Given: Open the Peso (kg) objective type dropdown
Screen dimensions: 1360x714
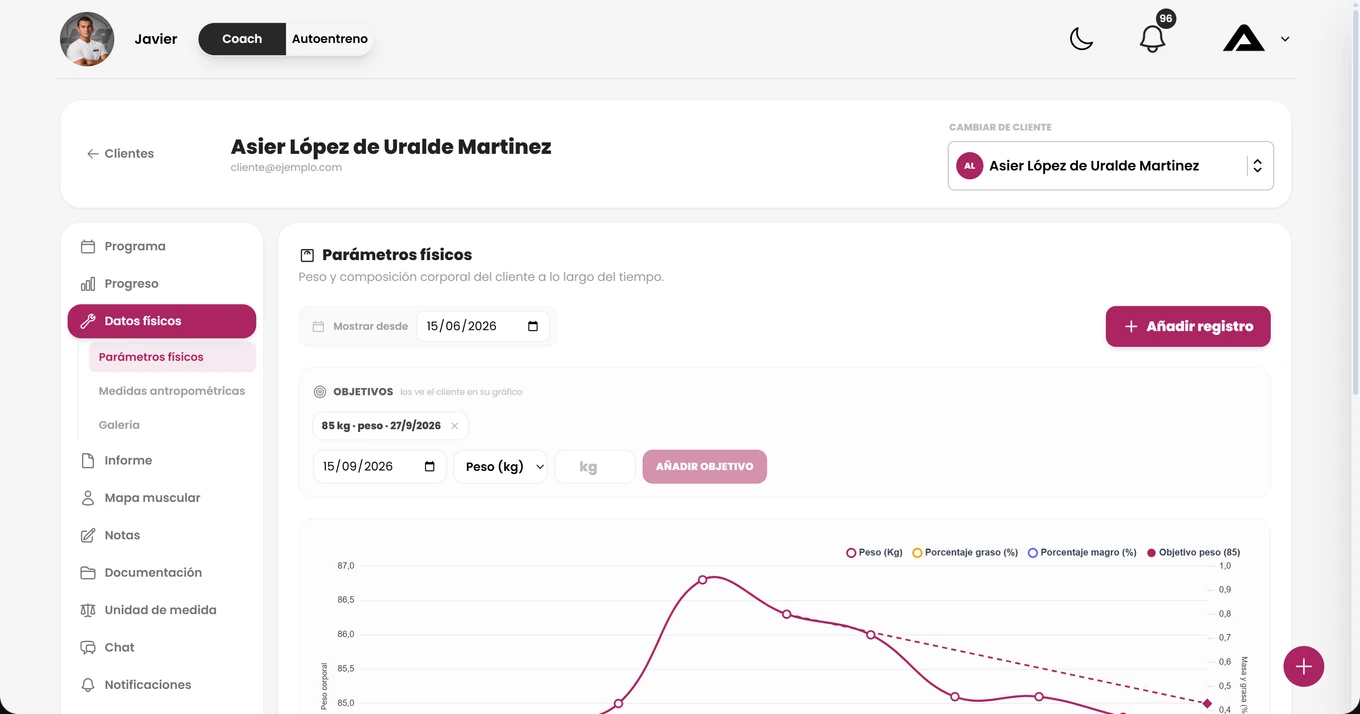Looking at the screenshot, I should pyautogui.click(x=500, y=467).
